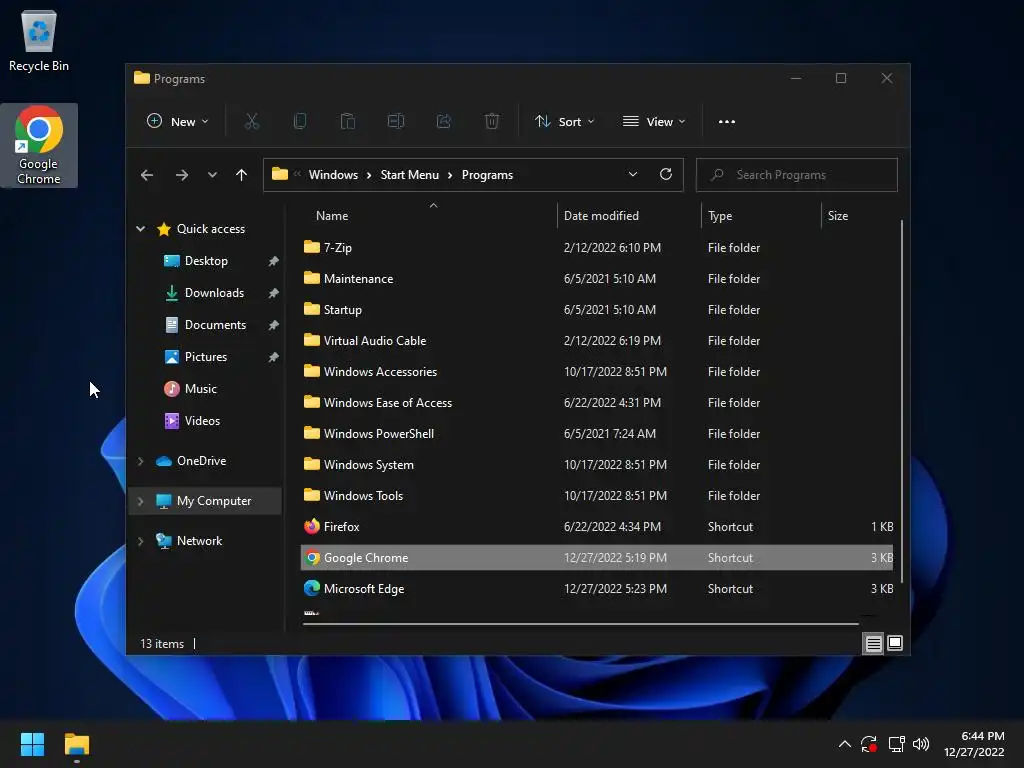Image resolution: width=1024 pixels, height=768 pixels.
Task: Unpin Documents via its pin icon
Action: tap(274, 325)
